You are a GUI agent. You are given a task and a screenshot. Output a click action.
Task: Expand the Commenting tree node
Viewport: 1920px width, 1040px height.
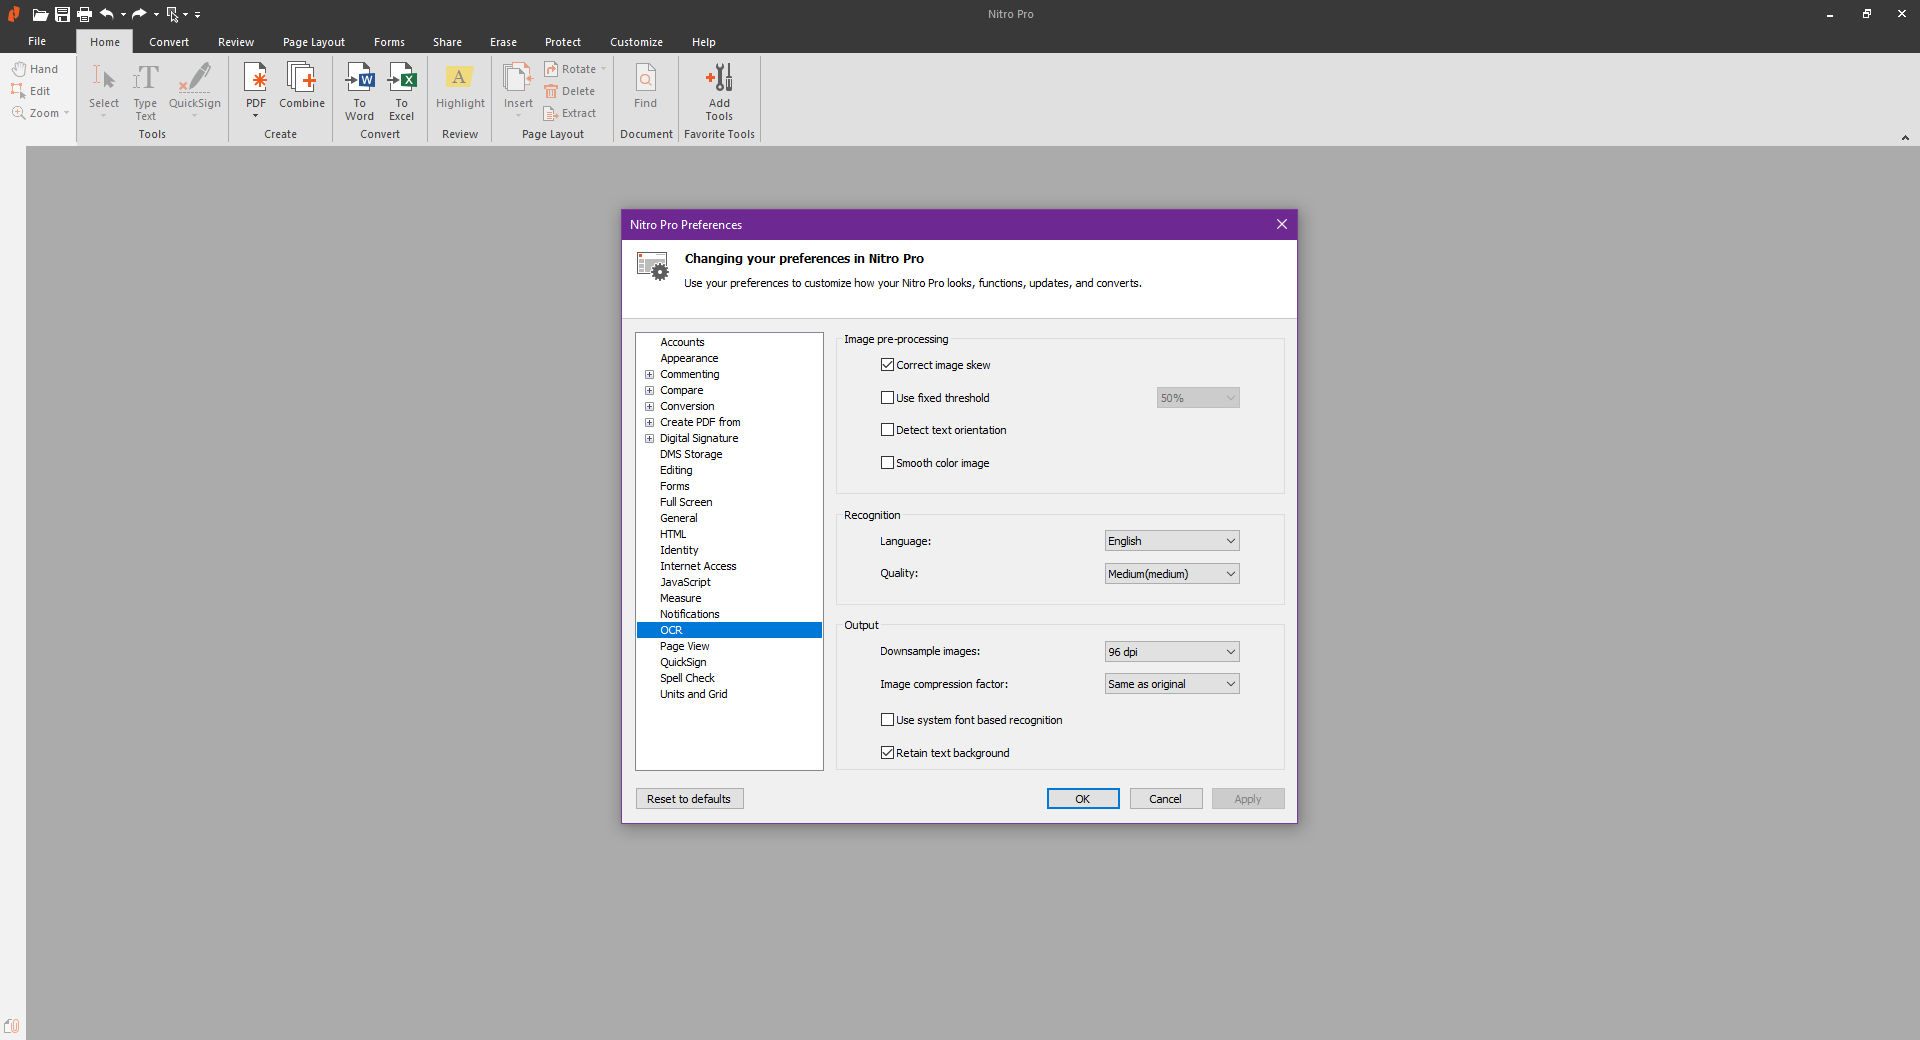pos(649,375)
